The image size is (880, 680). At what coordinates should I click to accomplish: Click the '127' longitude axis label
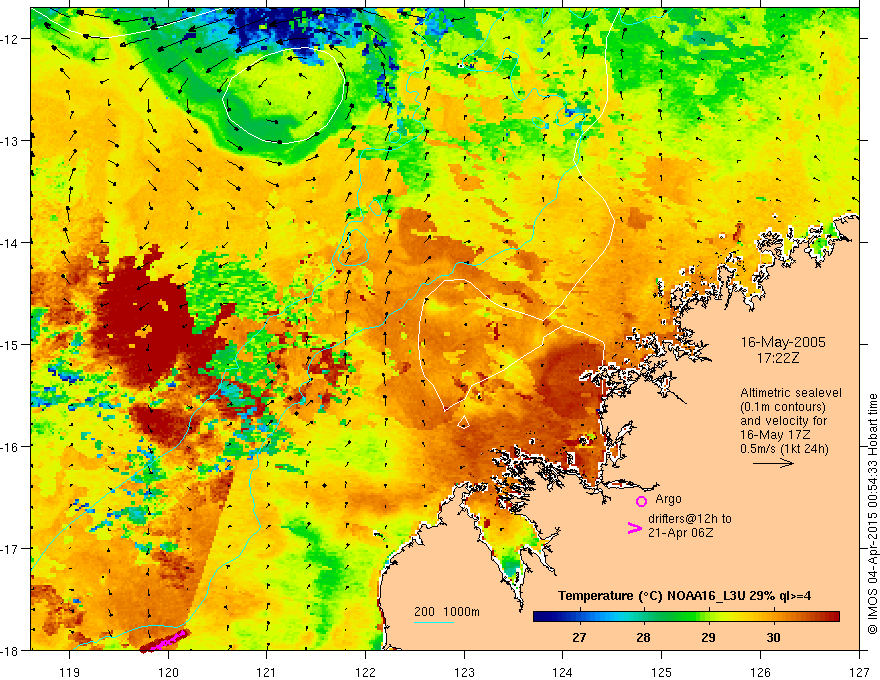859,672
